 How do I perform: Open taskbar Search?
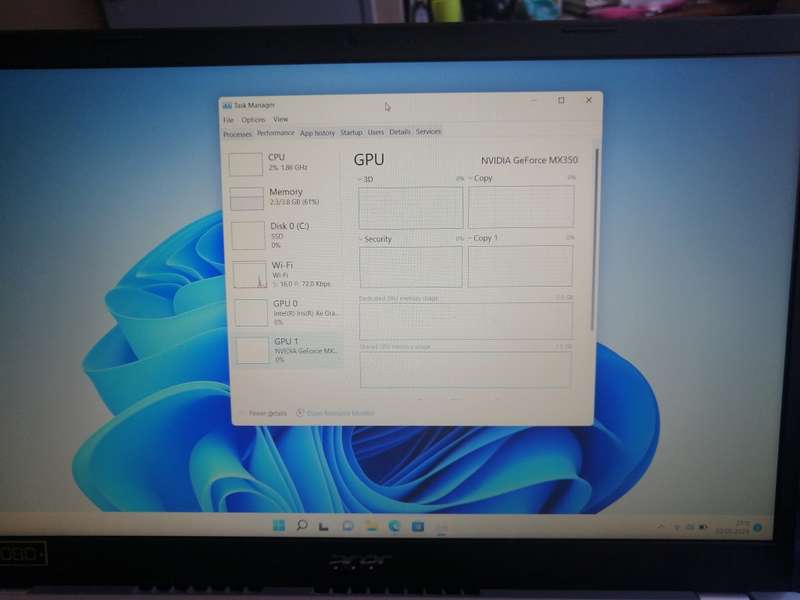point(302,526)
